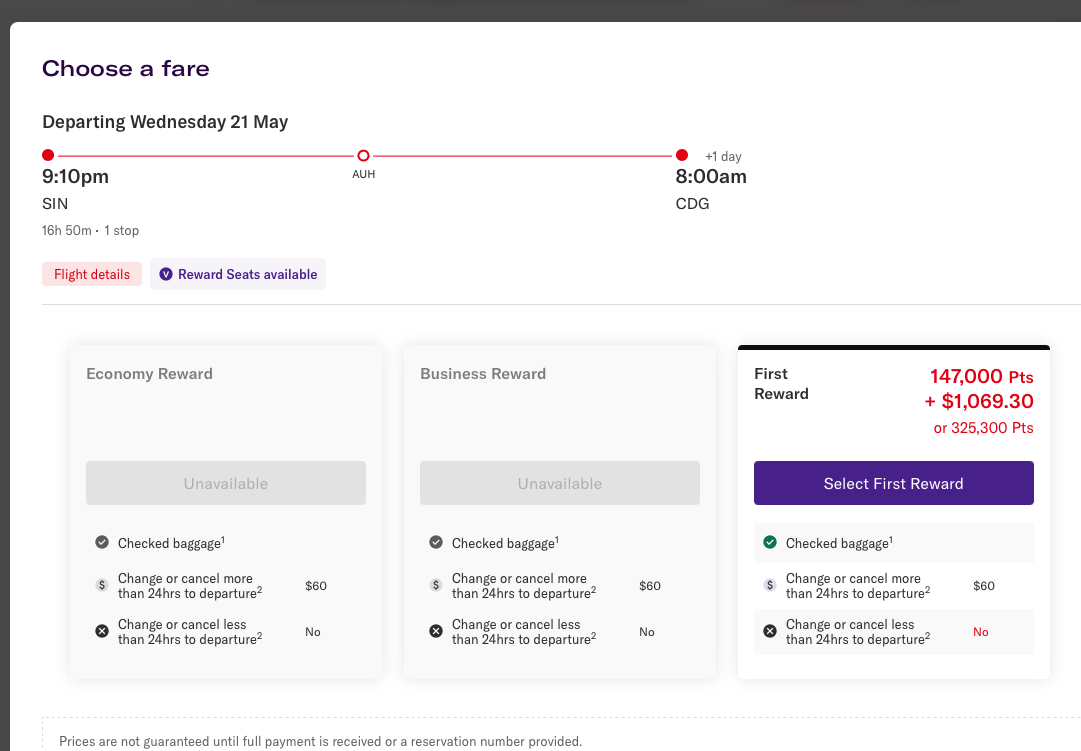Screen dimensions: 1081x751
Task: Click the '+1 day' label
Action: [723, 157]
